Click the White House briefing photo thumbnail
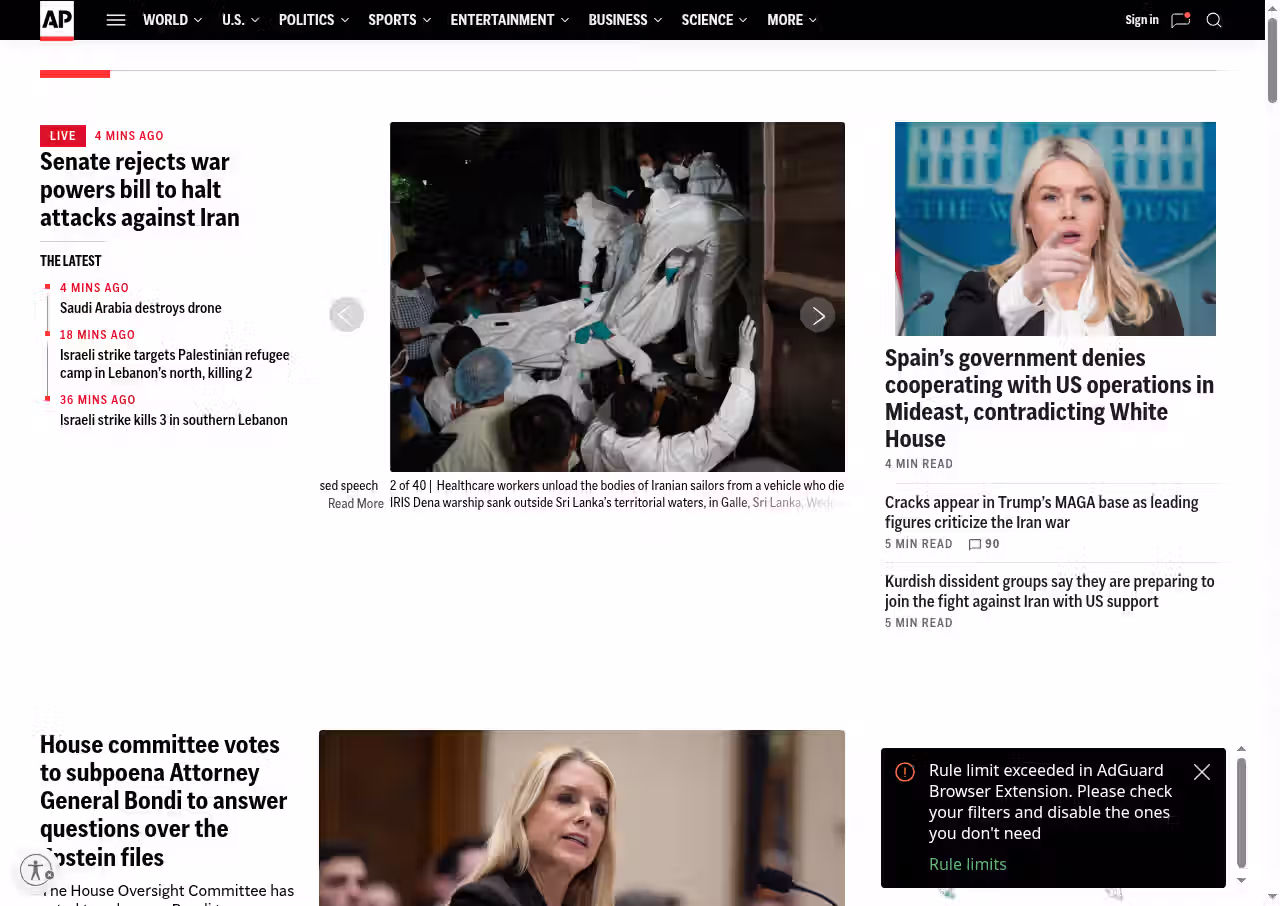 coord(1055,229)
